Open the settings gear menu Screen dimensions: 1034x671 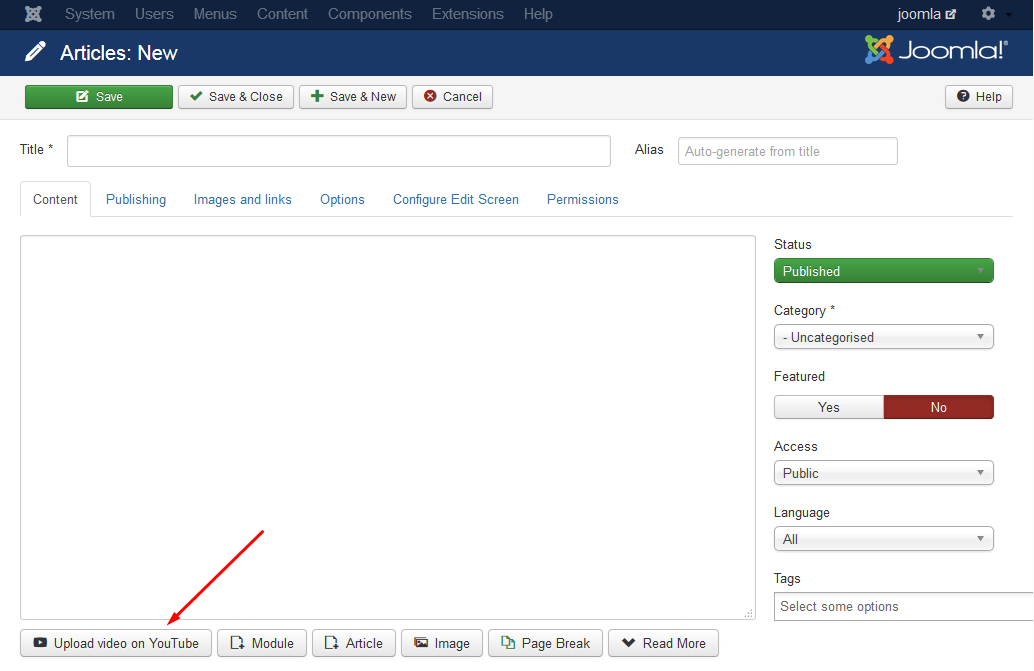(x=990, y=14)
